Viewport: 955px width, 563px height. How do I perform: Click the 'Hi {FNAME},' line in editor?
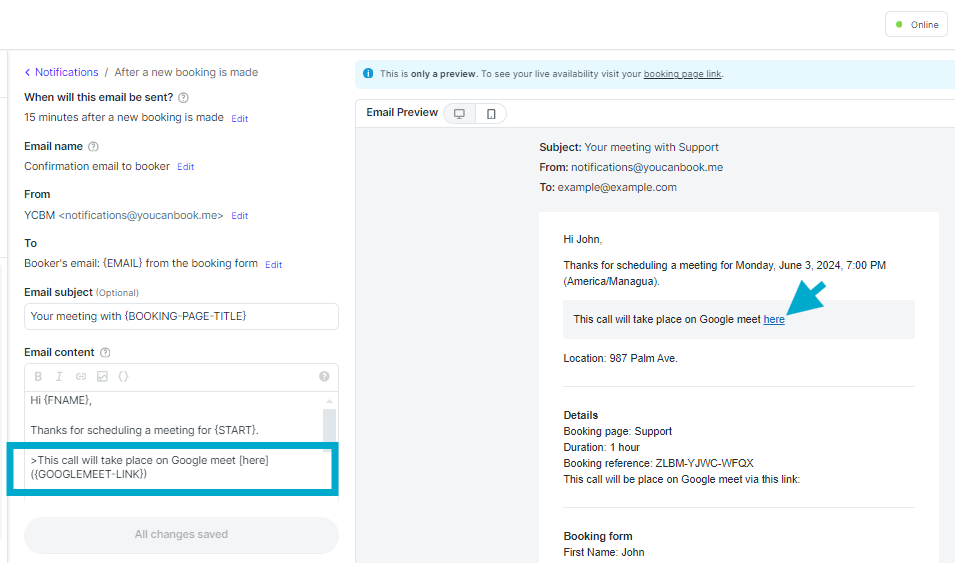[61, 400]
